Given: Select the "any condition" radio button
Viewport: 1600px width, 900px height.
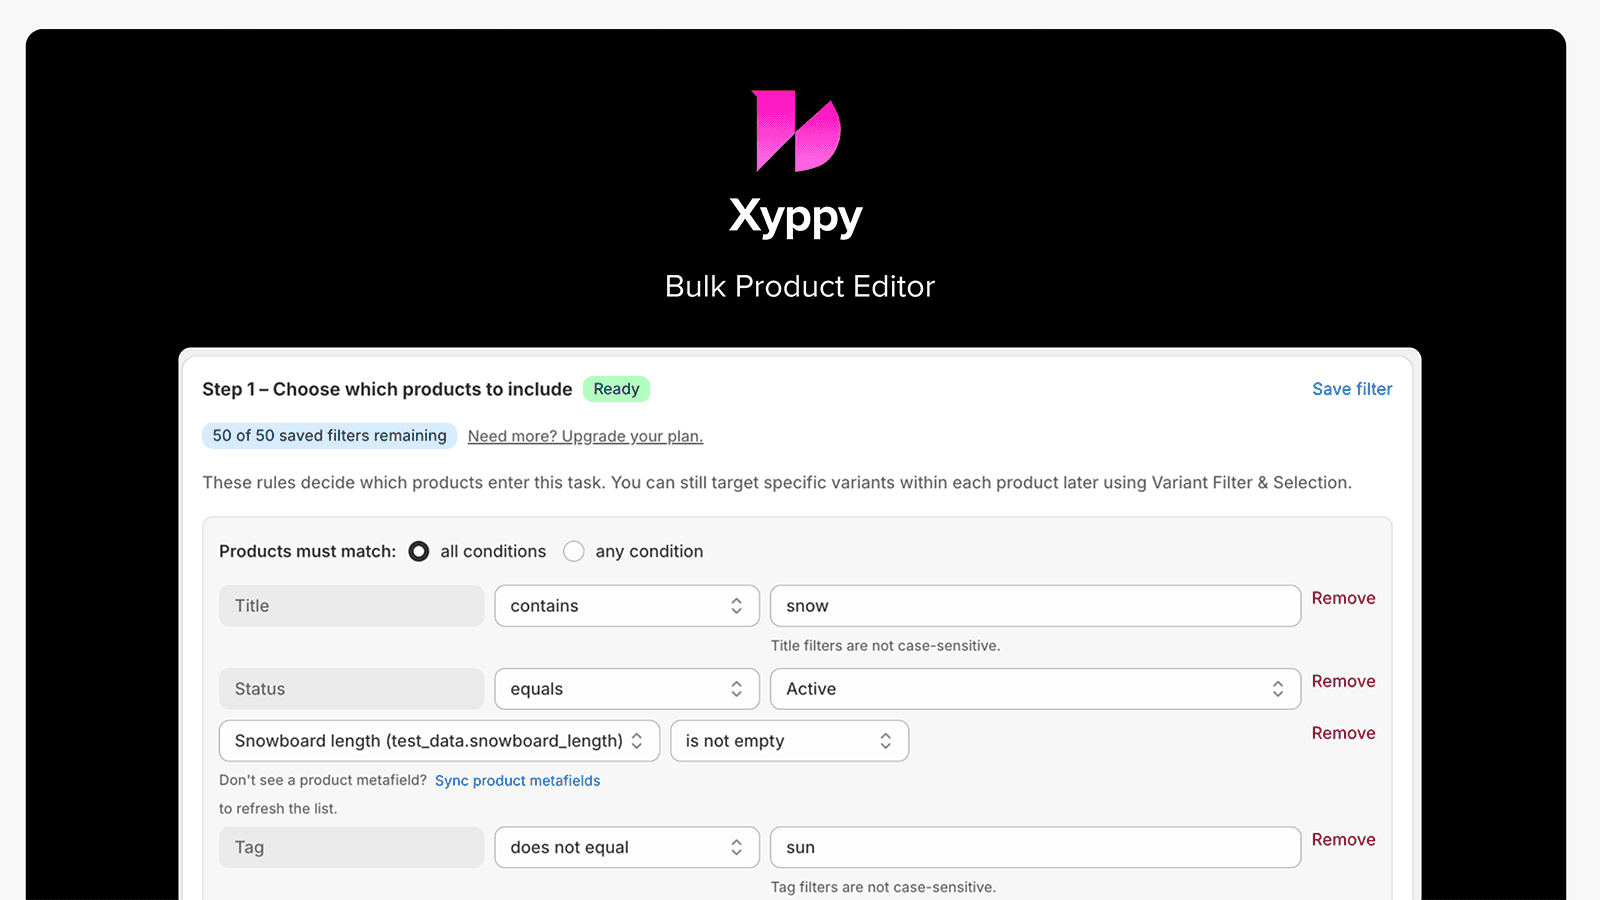Looking at the screenshot, I should 574,551.
